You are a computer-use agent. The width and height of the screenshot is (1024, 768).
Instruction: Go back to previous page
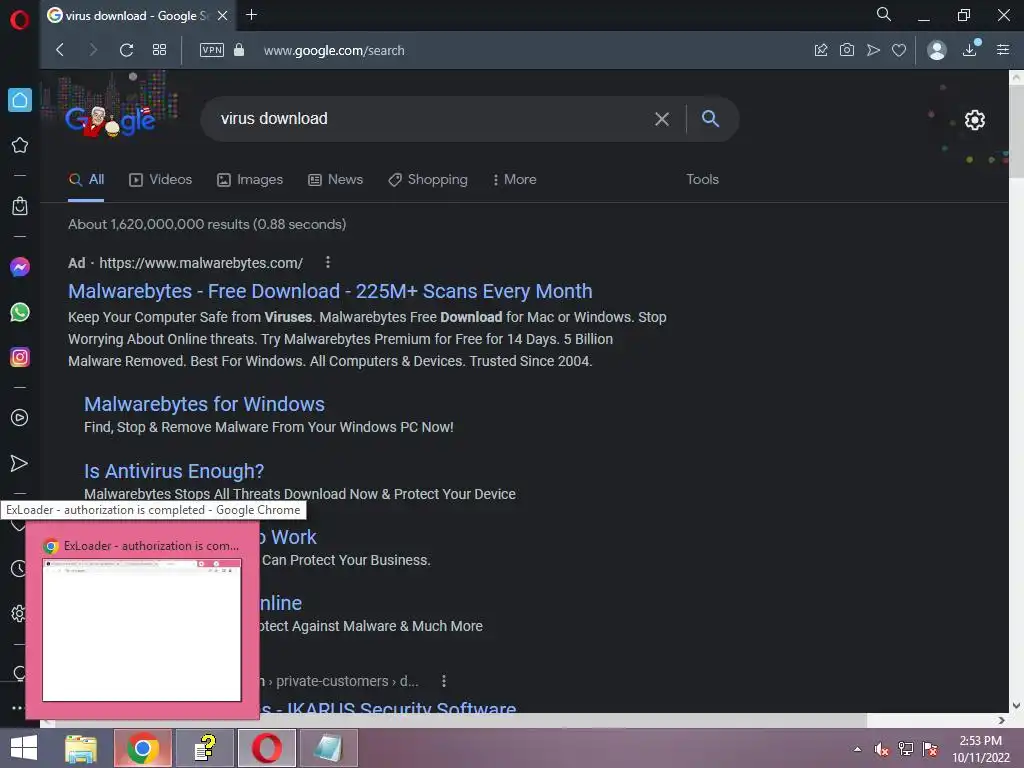[60, 50]
